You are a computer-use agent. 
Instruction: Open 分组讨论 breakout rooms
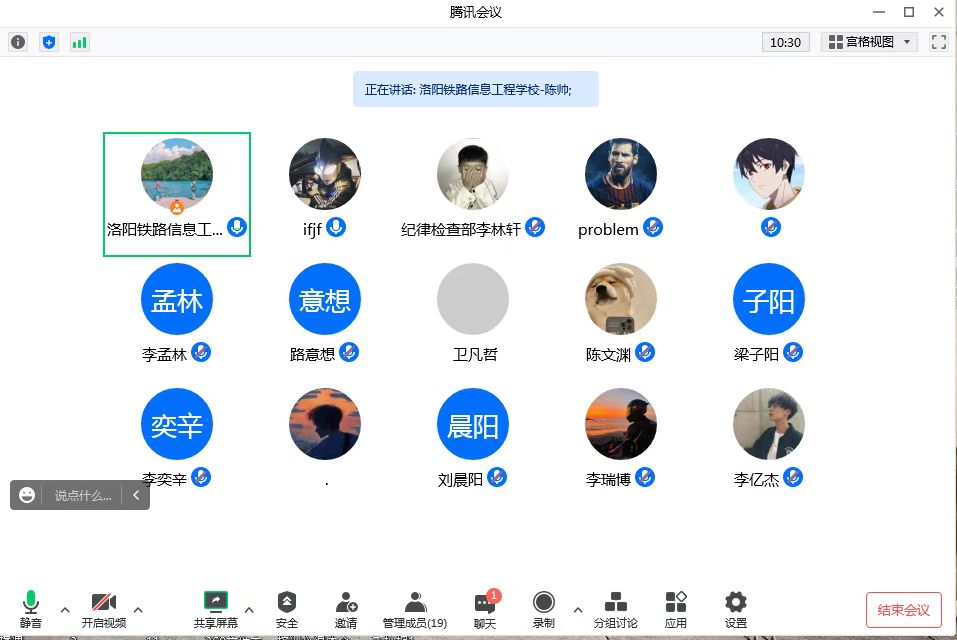pyautogui.click(x=615, y=609)
